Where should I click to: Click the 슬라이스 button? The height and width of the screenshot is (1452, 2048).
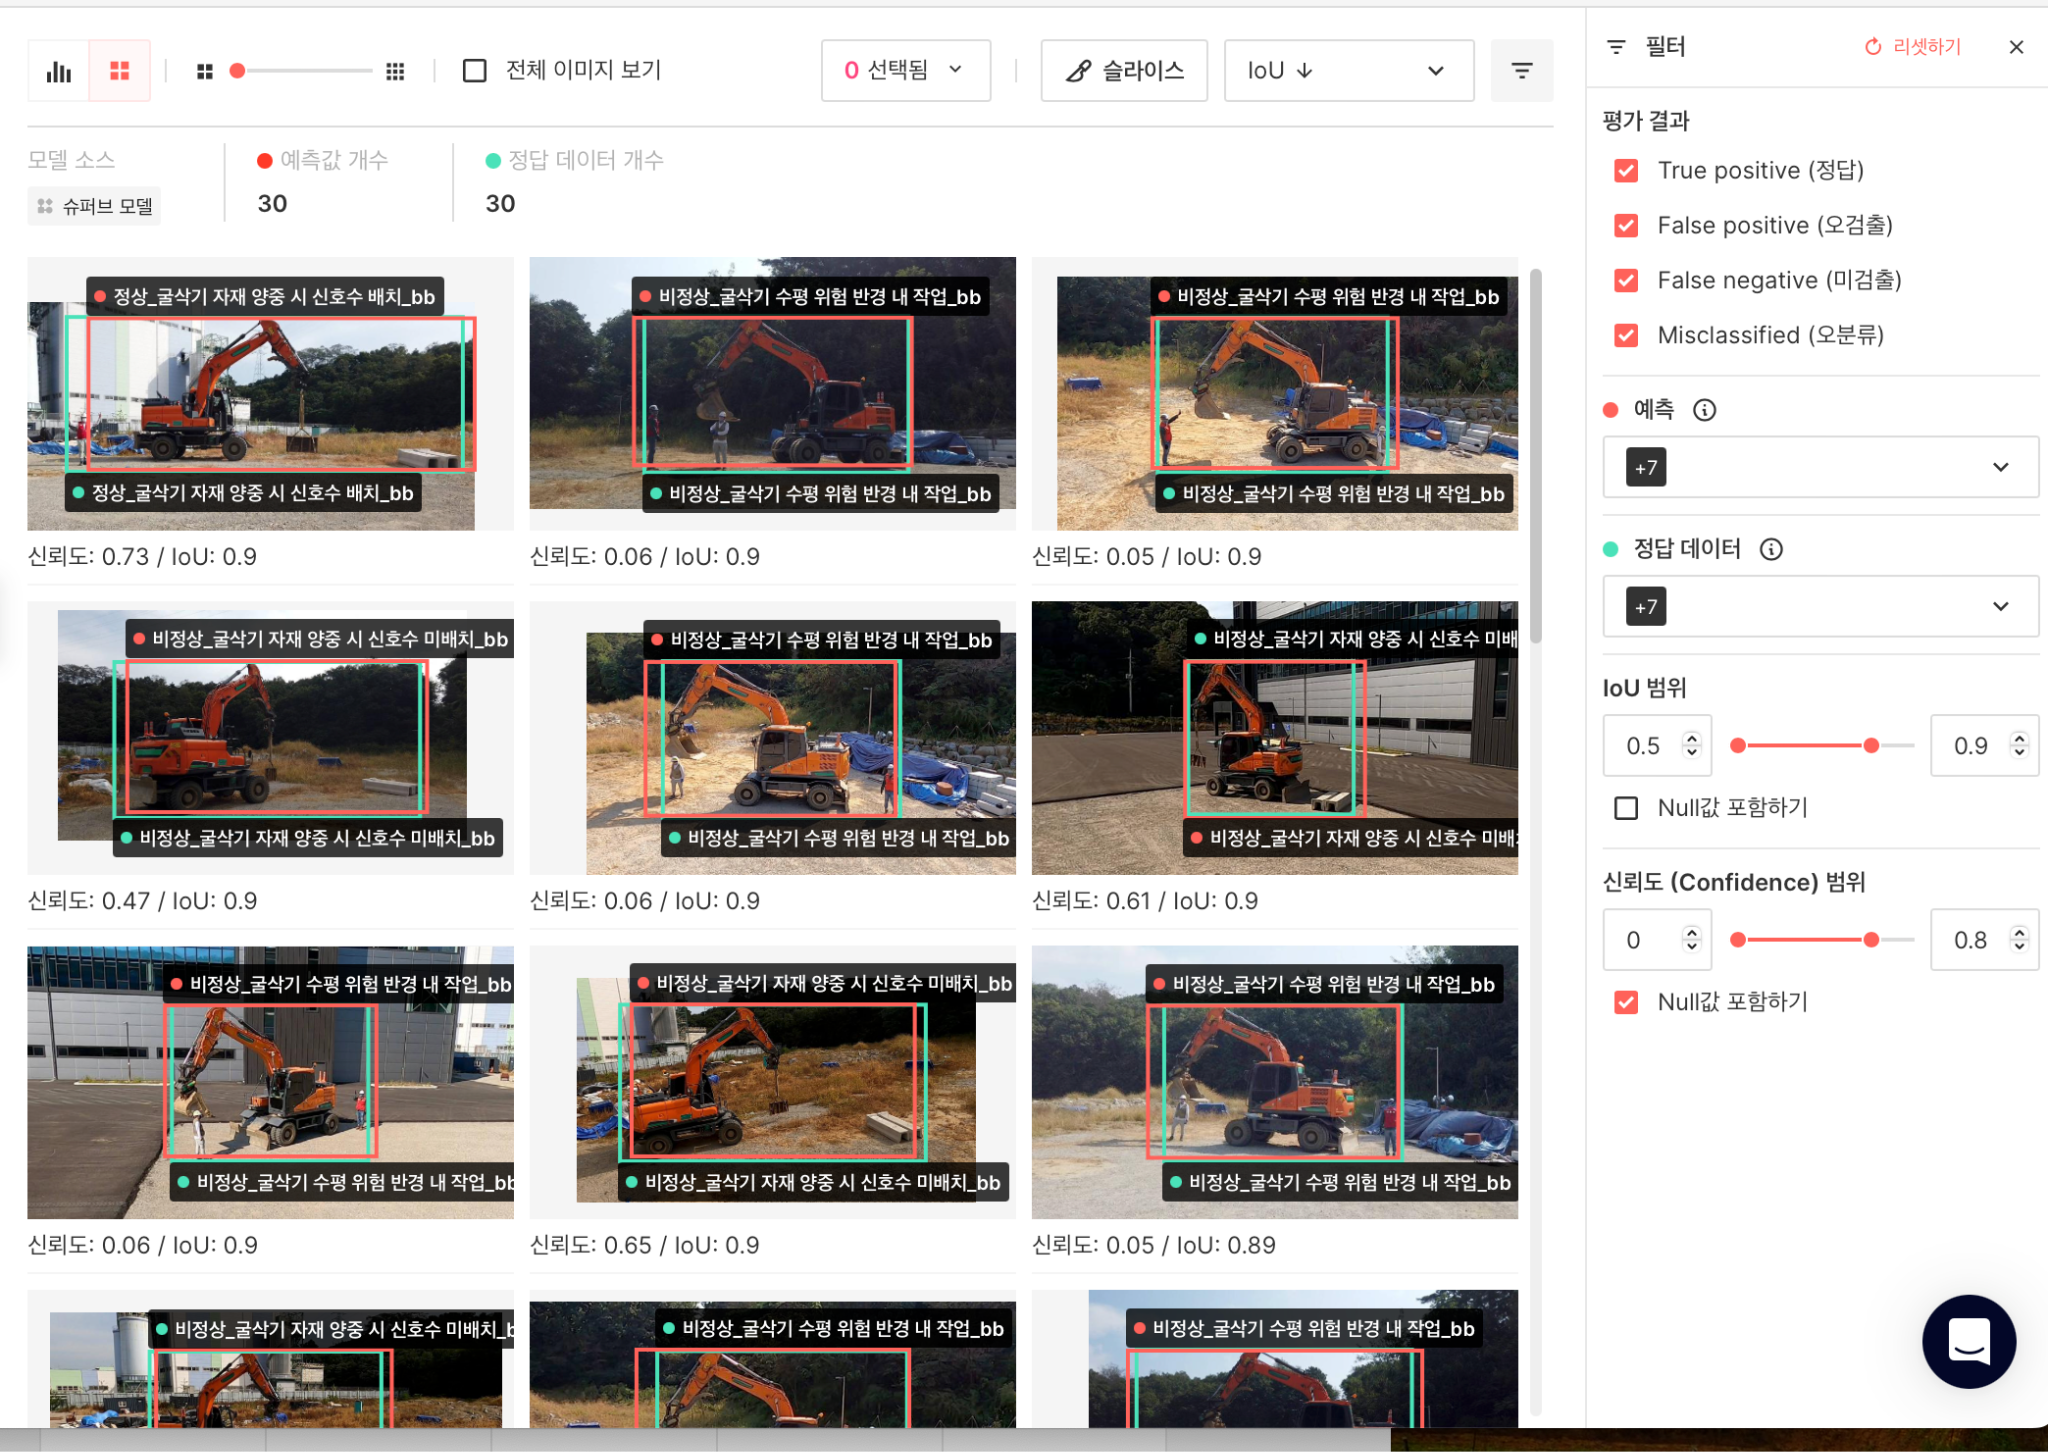1124,71
